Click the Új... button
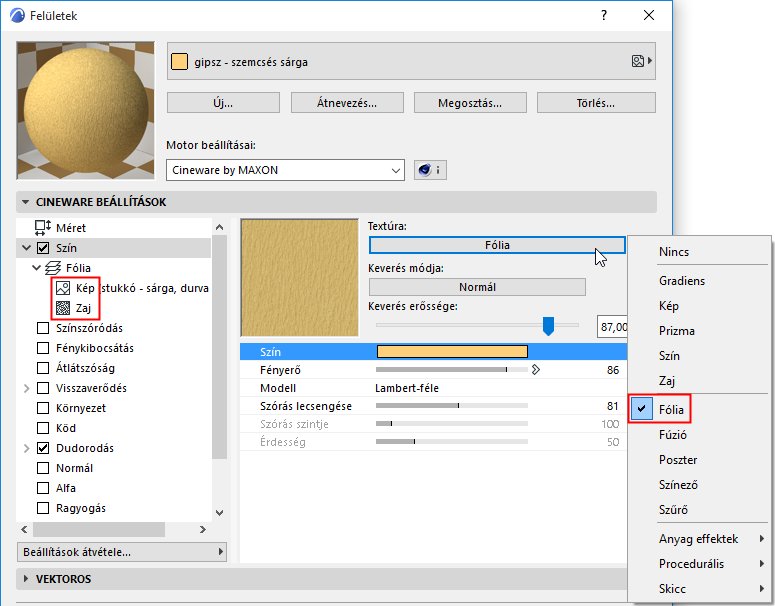 point(223,103)
